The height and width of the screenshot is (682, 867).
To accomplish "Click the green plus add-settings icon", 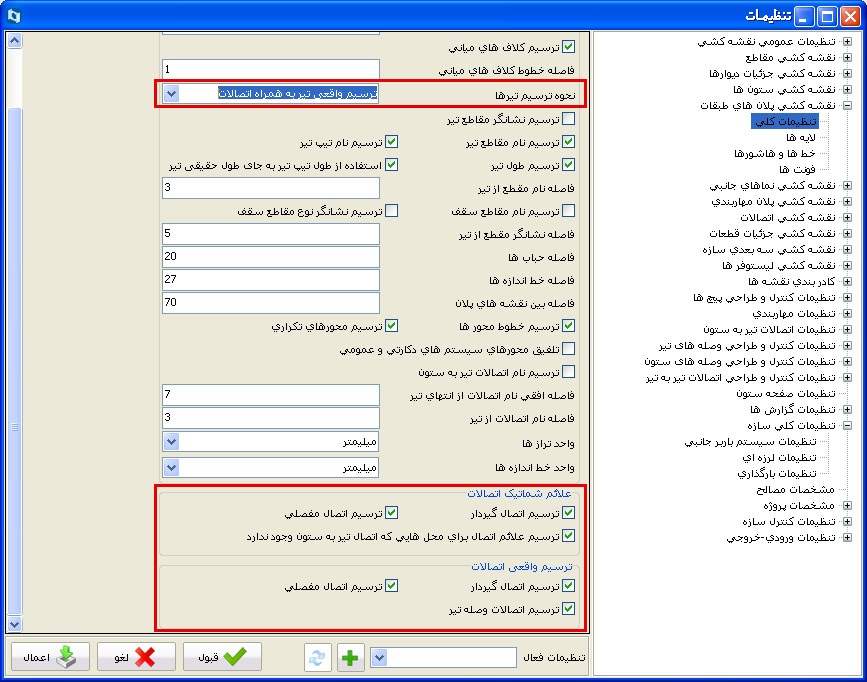I will pos(351,657).
